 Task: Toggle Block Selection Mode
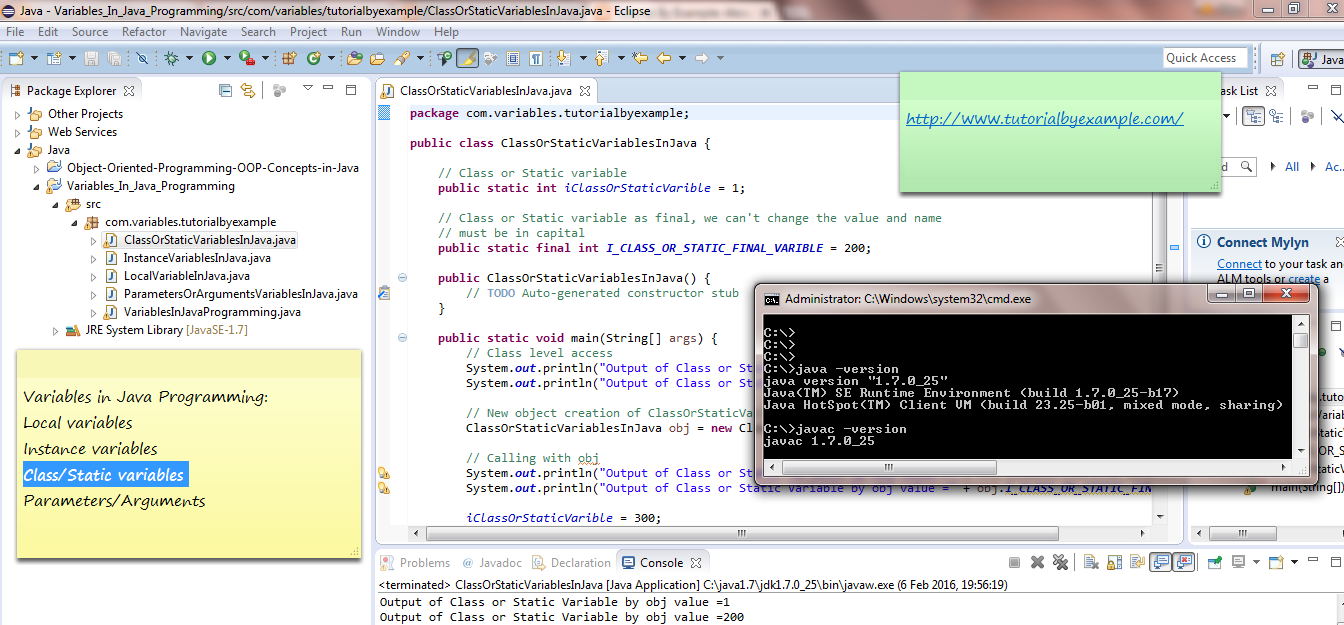tap(513, 58)
